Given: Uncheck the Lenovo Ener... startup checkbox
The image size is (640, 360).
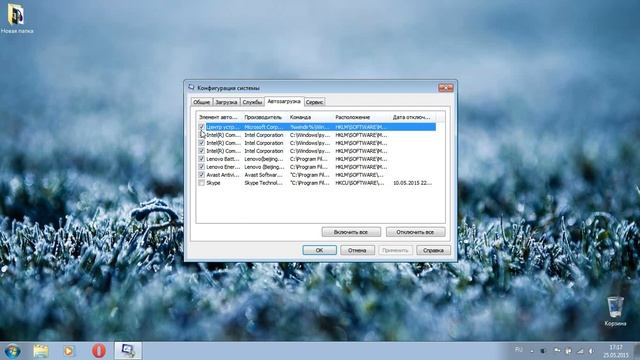Looking at the screenshot, I should click(202, 167).
